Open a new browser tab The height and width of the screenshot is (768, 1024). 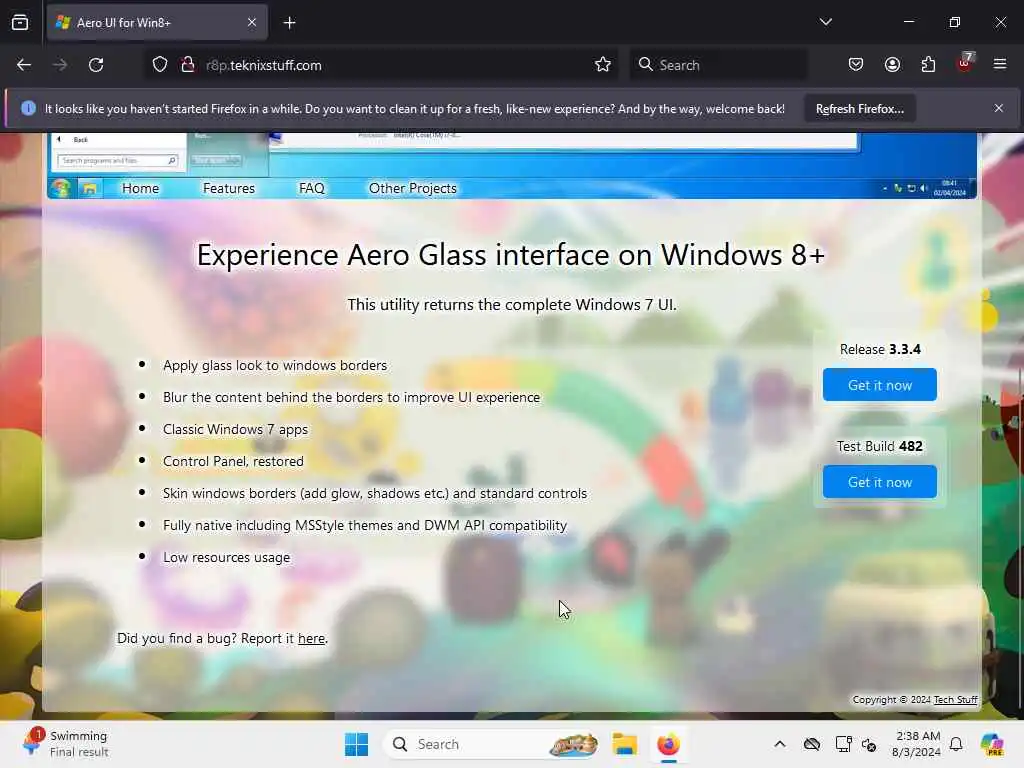point(289,23)
